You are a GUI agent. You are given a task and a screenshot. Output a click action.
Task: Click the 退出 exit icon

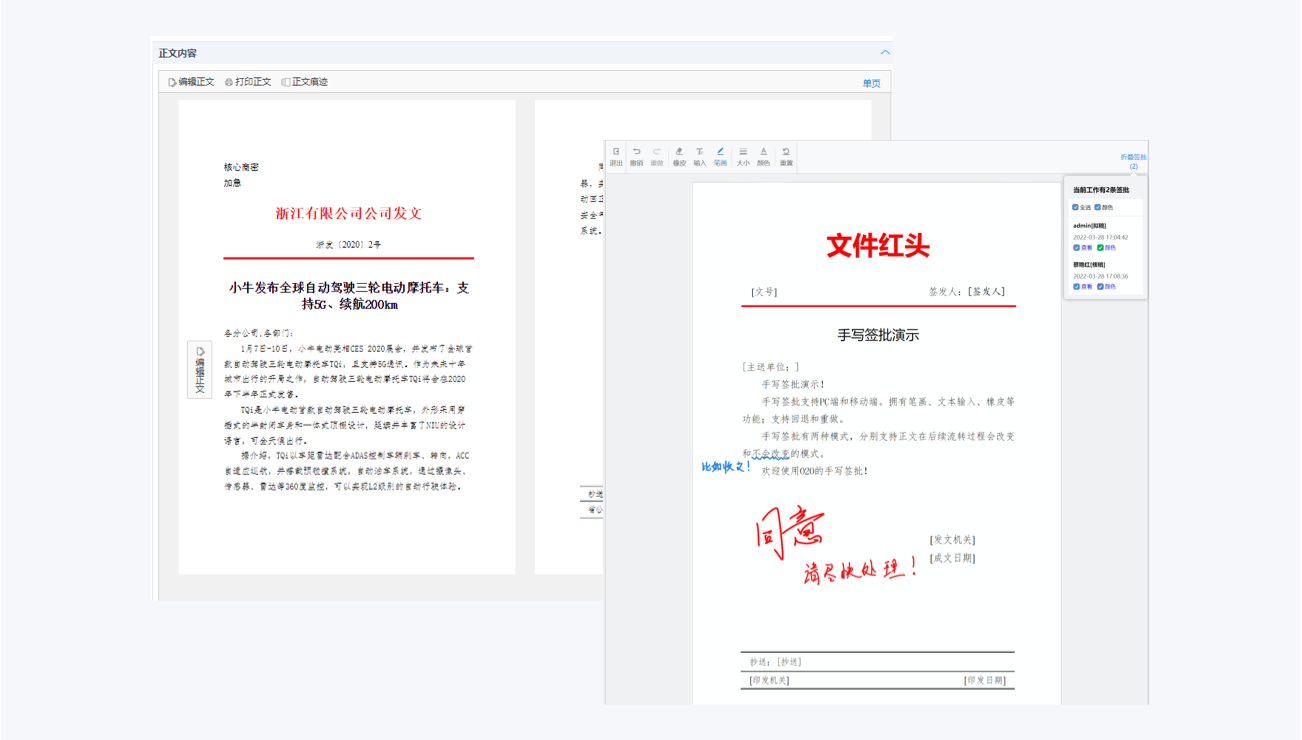[x=616, y=156]
